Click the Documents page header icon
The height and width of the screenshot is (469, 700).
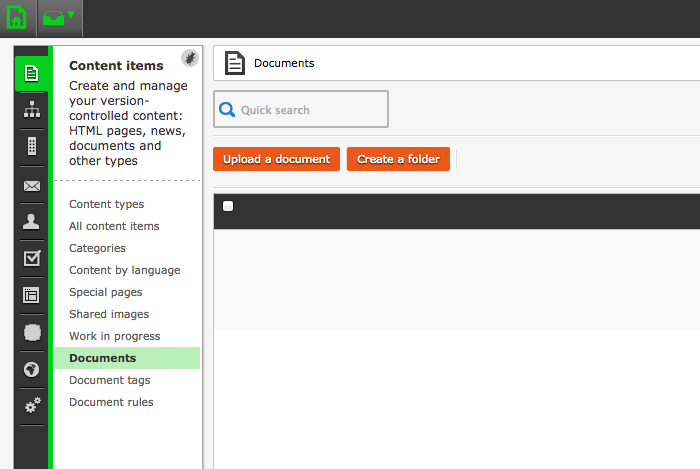click(x=235, y=63)
